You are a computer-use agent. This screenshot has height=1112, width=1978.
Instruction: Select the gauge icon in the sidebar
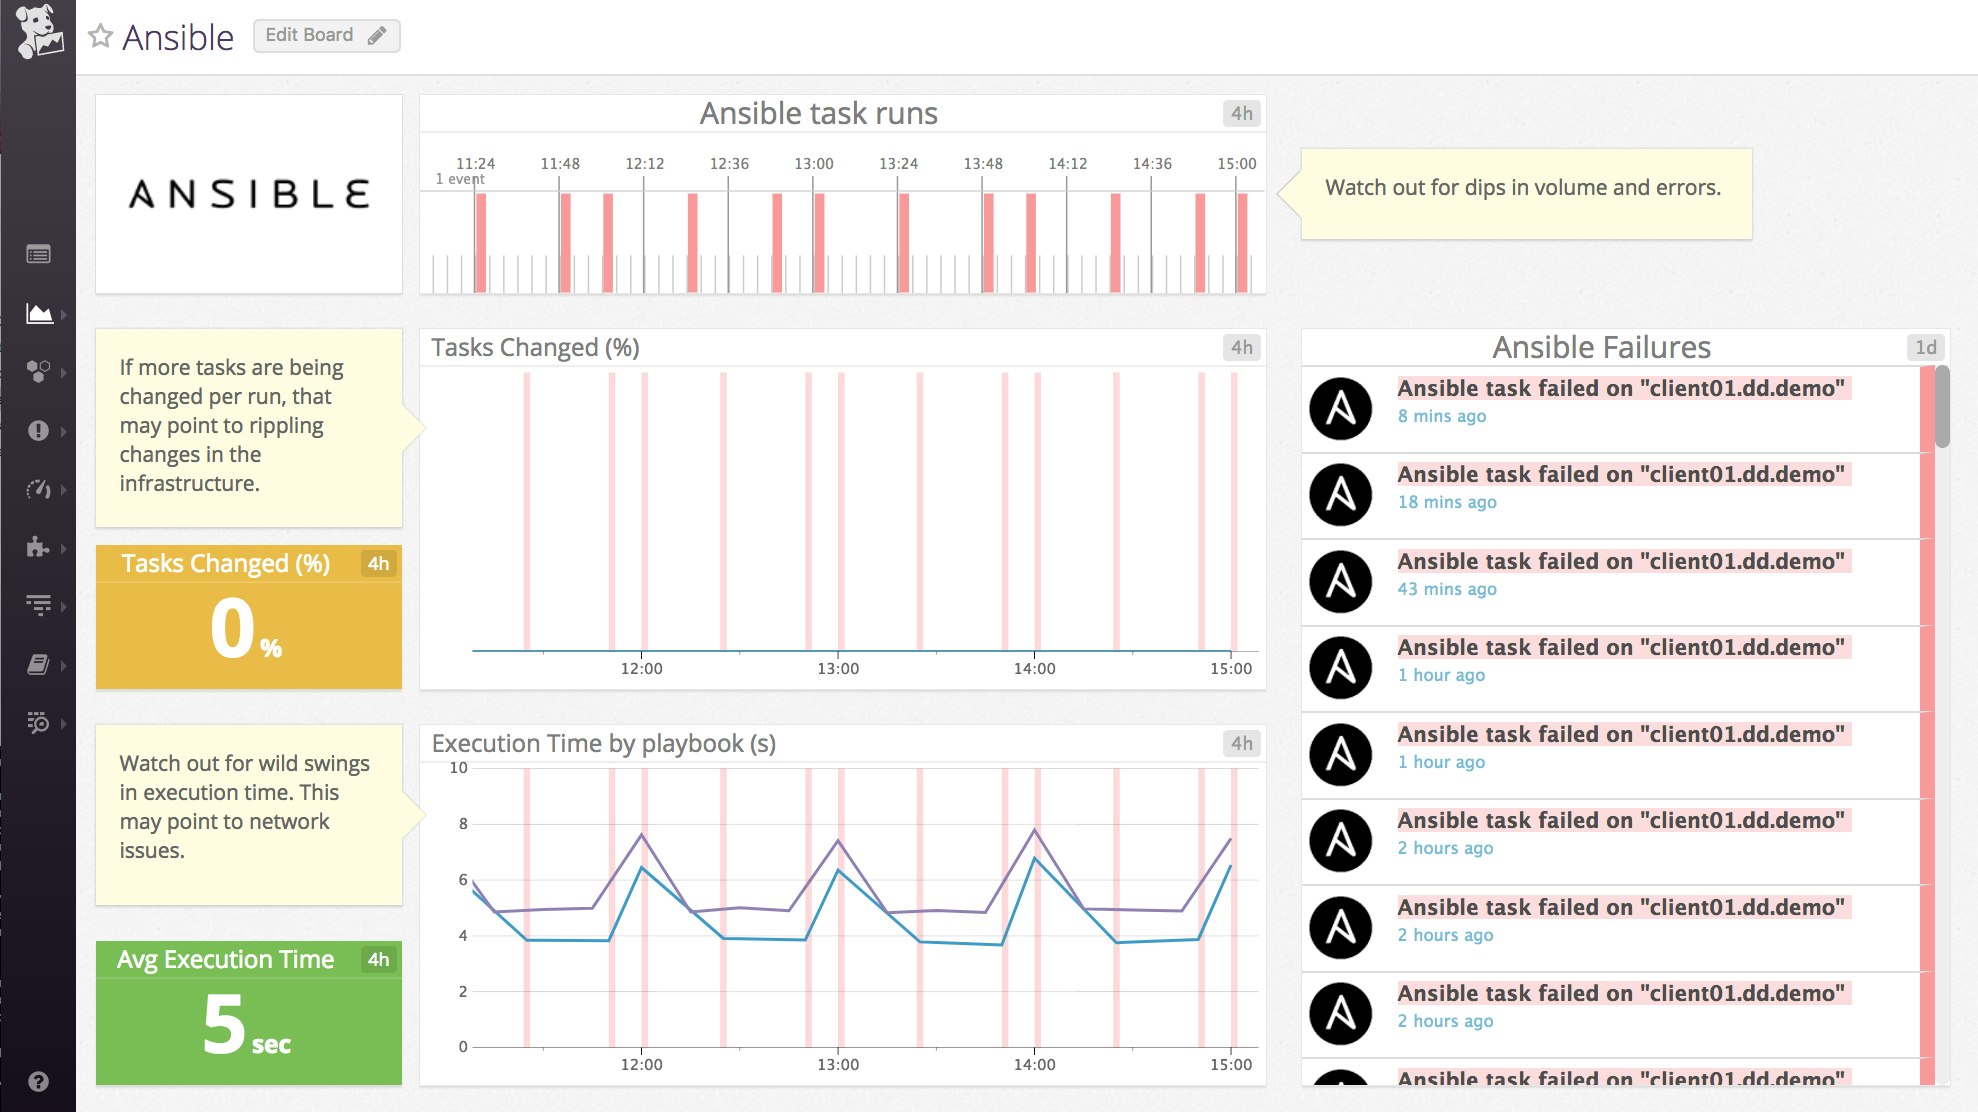tap(36, 489)
